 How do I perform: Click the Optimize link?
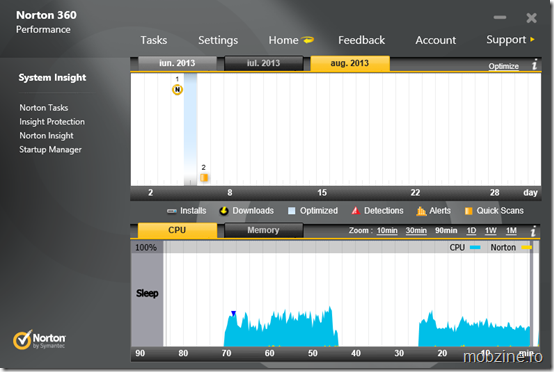[x=503, y=66]
